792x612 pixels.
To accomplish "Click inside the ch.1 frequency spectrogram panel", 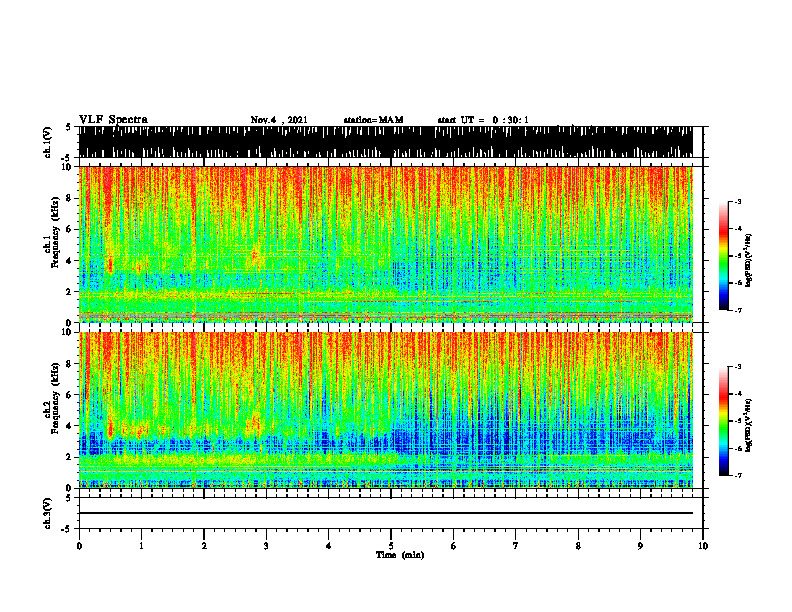I will coord(385,244).
